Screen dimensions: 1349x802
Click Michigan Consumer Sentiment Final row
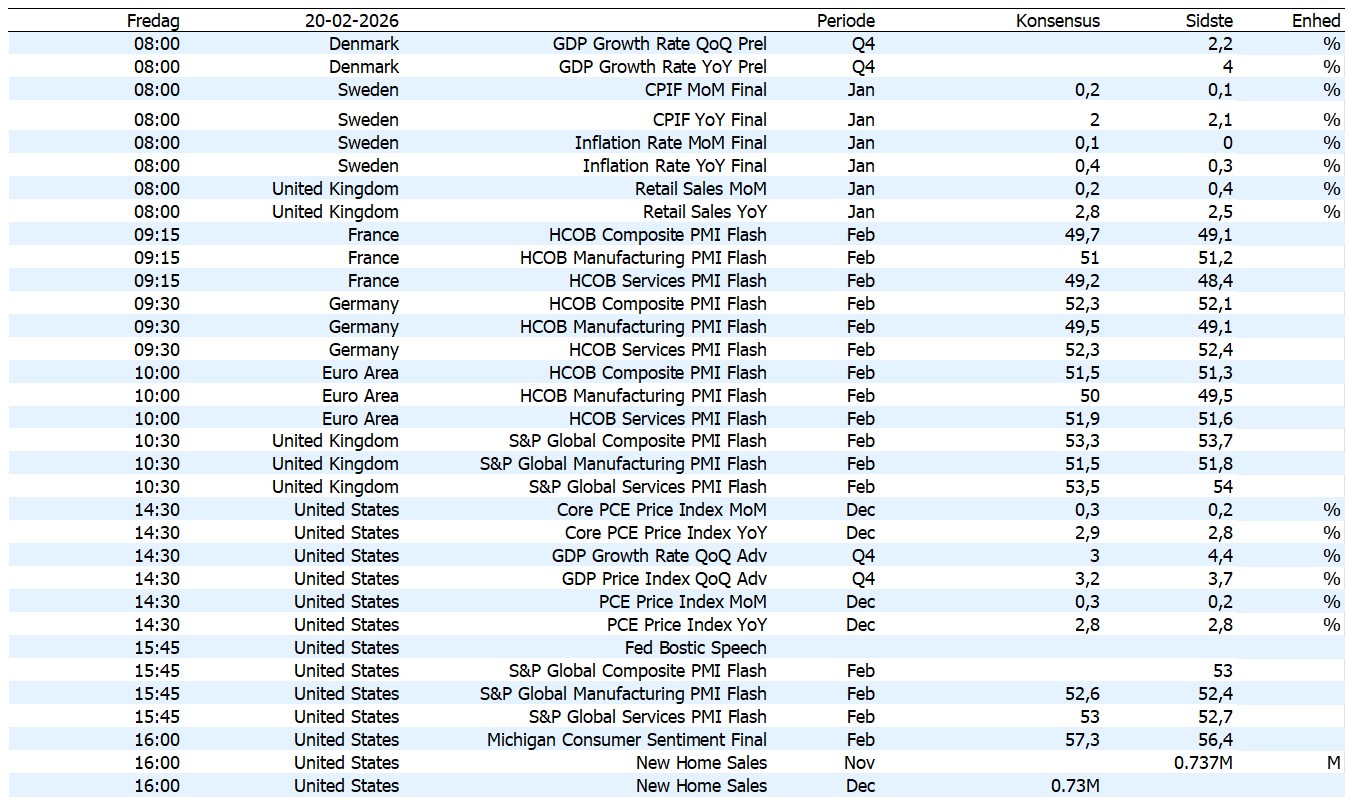[626, 740]
